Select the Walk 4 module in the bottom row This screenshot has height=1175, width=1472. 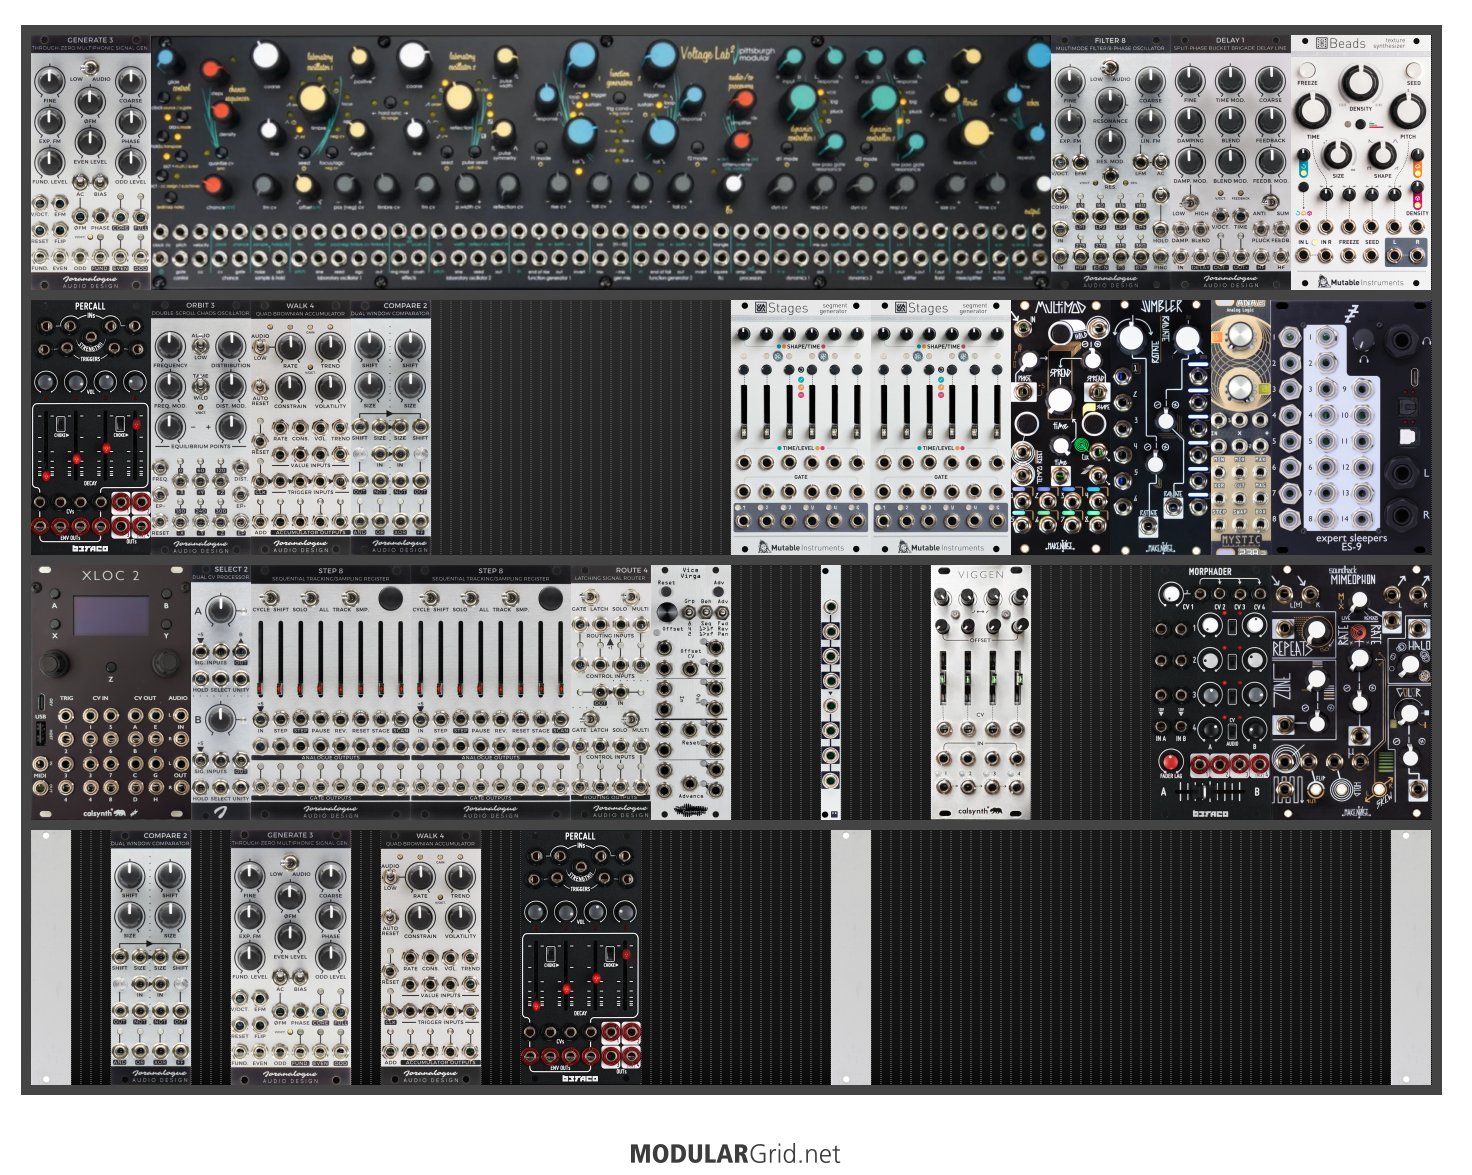(431, 957)
